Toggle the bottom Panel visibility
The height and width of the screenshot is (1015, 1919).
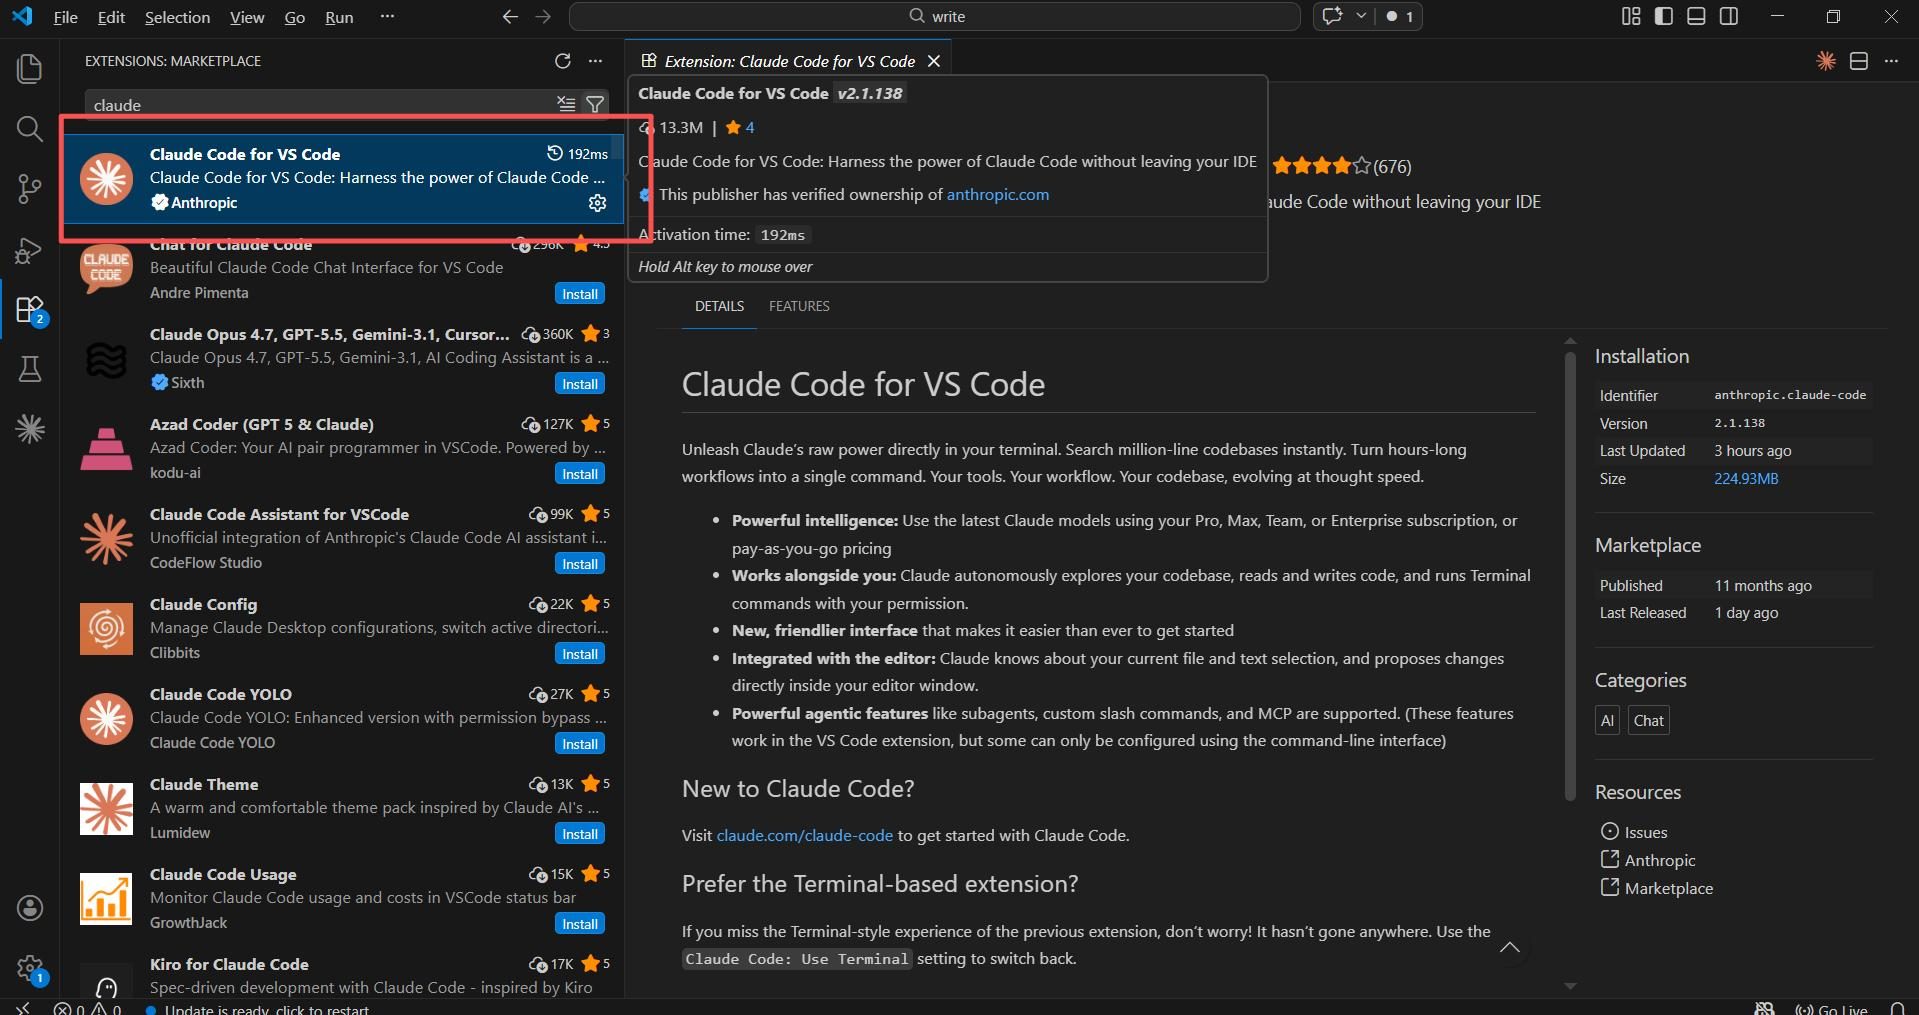point(1696,16)
